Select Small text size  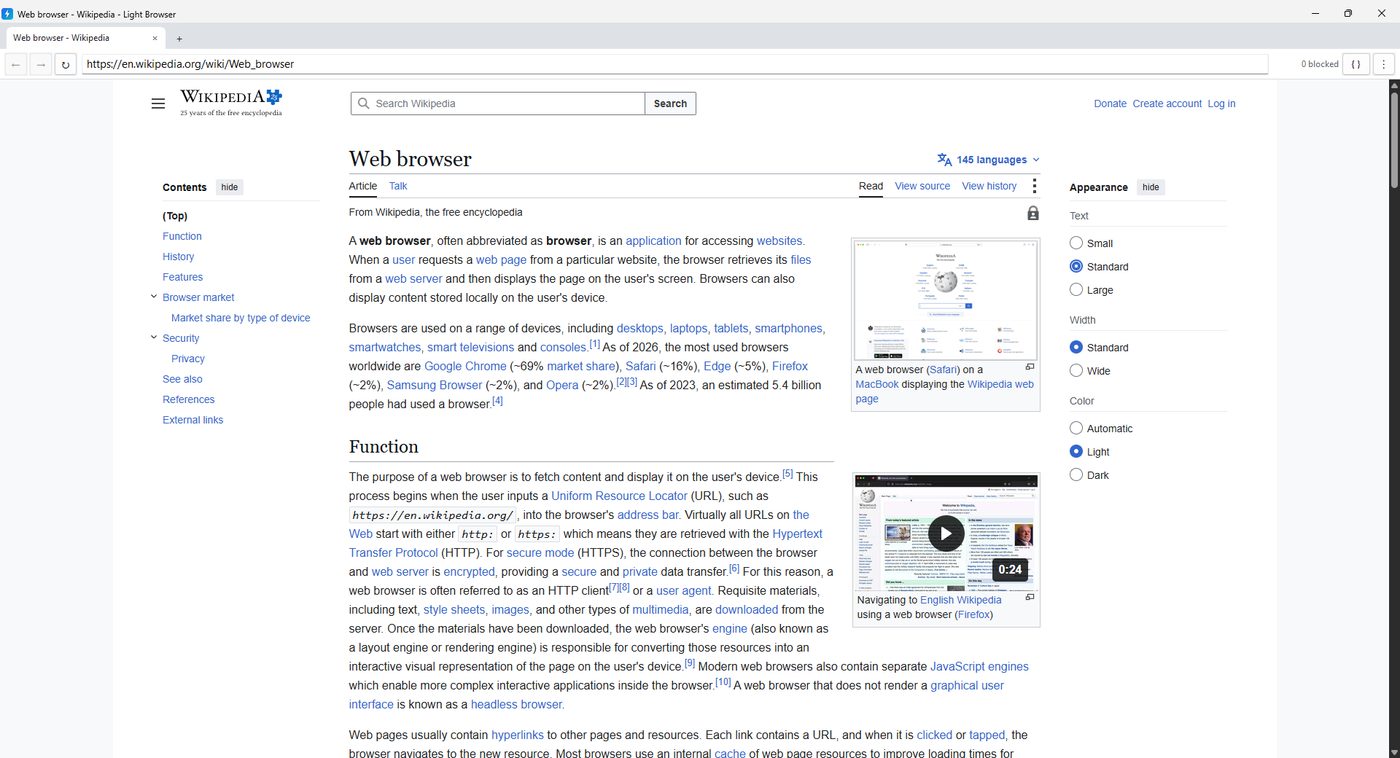1076,243
